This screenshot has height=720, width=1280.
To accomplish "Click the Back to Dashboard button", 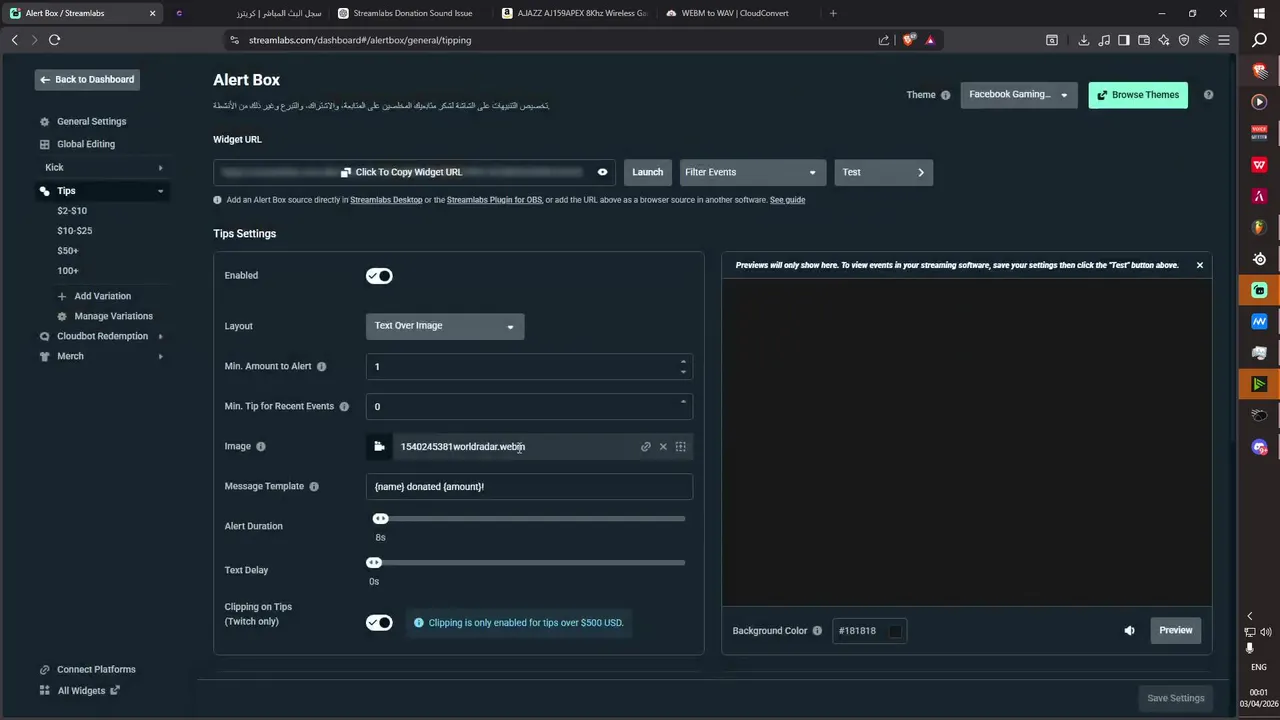I will point(87,79).
